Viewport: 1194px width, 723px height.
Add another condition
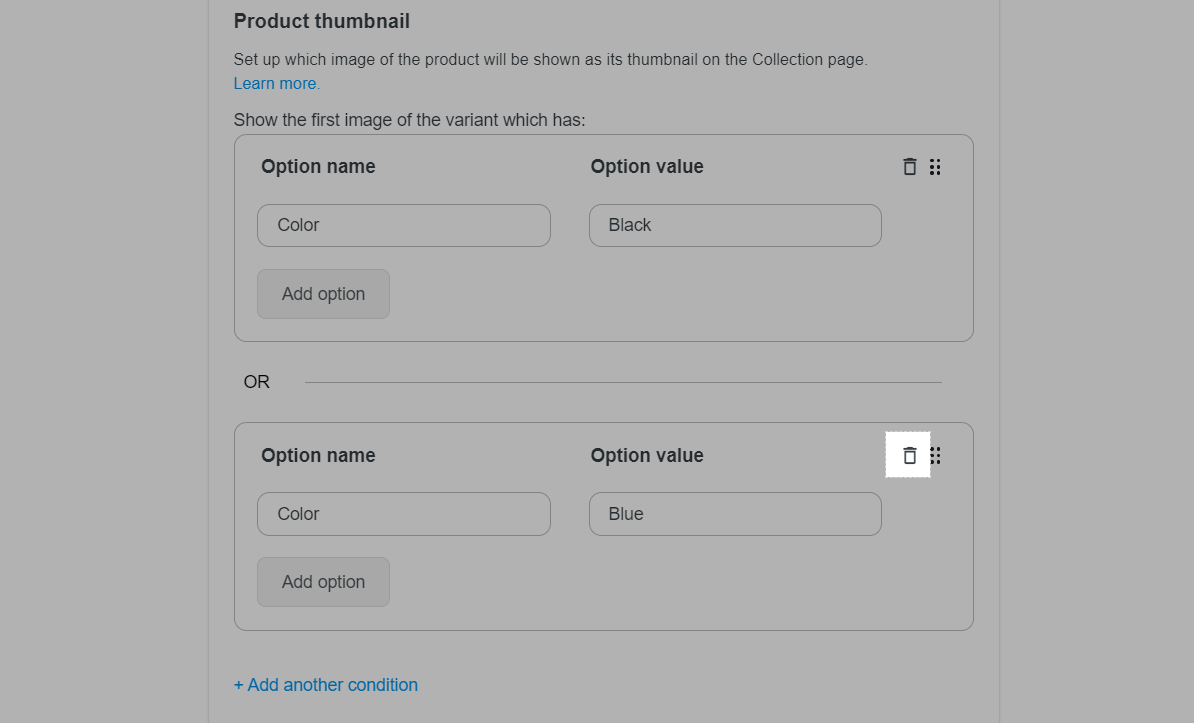pyautogui.click(x=326, y=685)
